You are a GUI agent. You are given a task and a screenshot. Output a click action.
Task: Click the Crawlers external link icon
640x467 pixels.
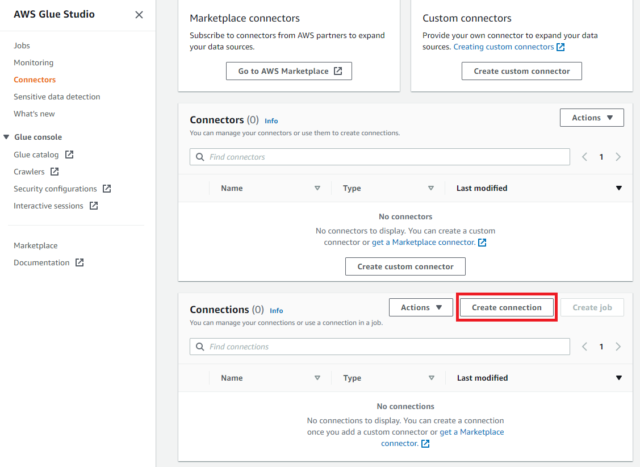pos(54,172)
